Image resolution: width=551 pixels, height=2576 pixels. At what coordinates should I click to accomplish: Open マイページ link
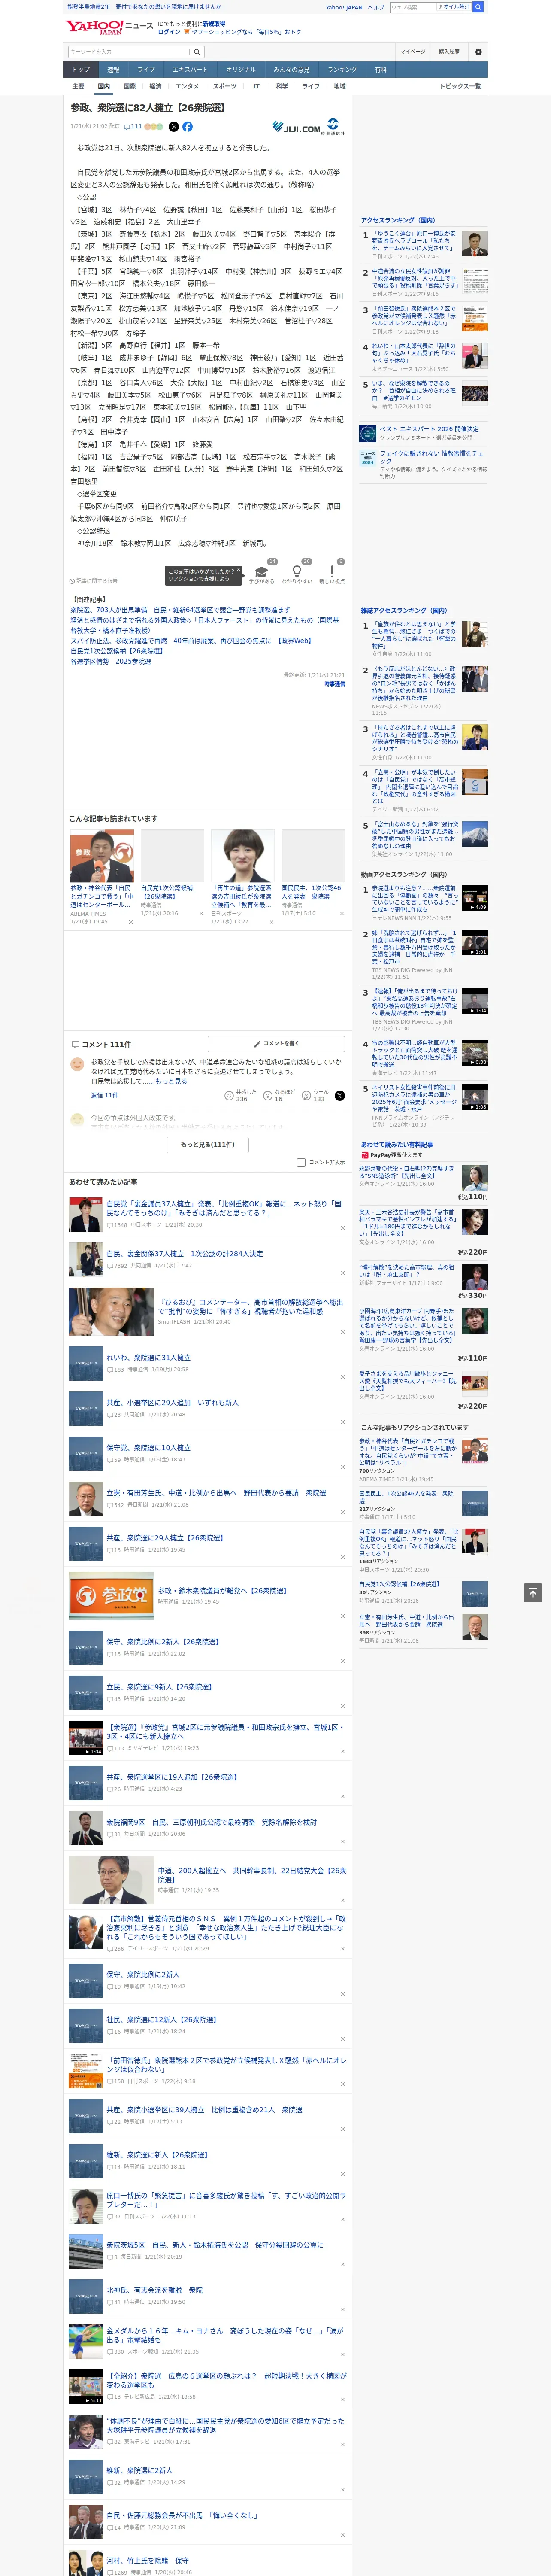click(x=413, y=51)
